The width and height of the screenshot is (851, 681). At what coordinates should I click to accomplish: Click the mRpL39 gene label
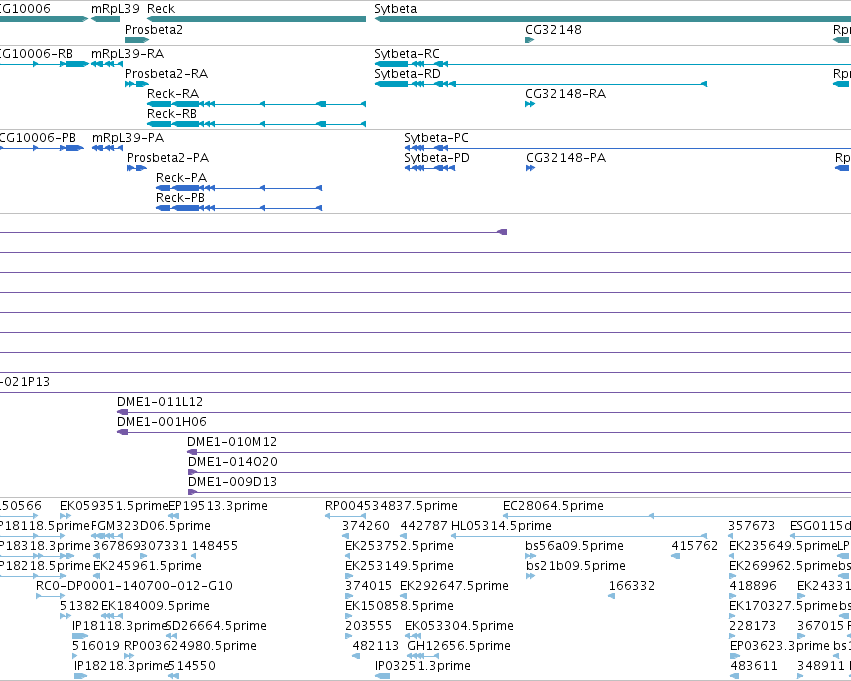pos(115,9)
